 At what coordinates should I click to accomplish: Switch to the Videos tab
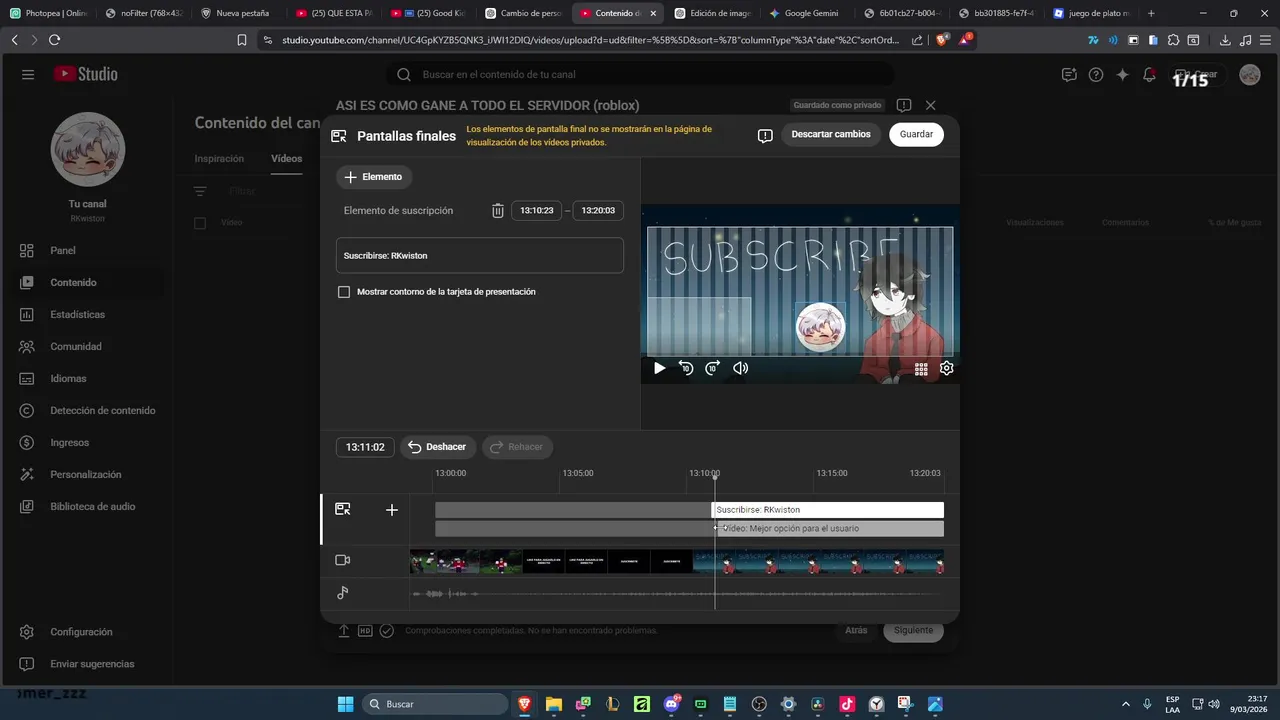pos(286,158)
